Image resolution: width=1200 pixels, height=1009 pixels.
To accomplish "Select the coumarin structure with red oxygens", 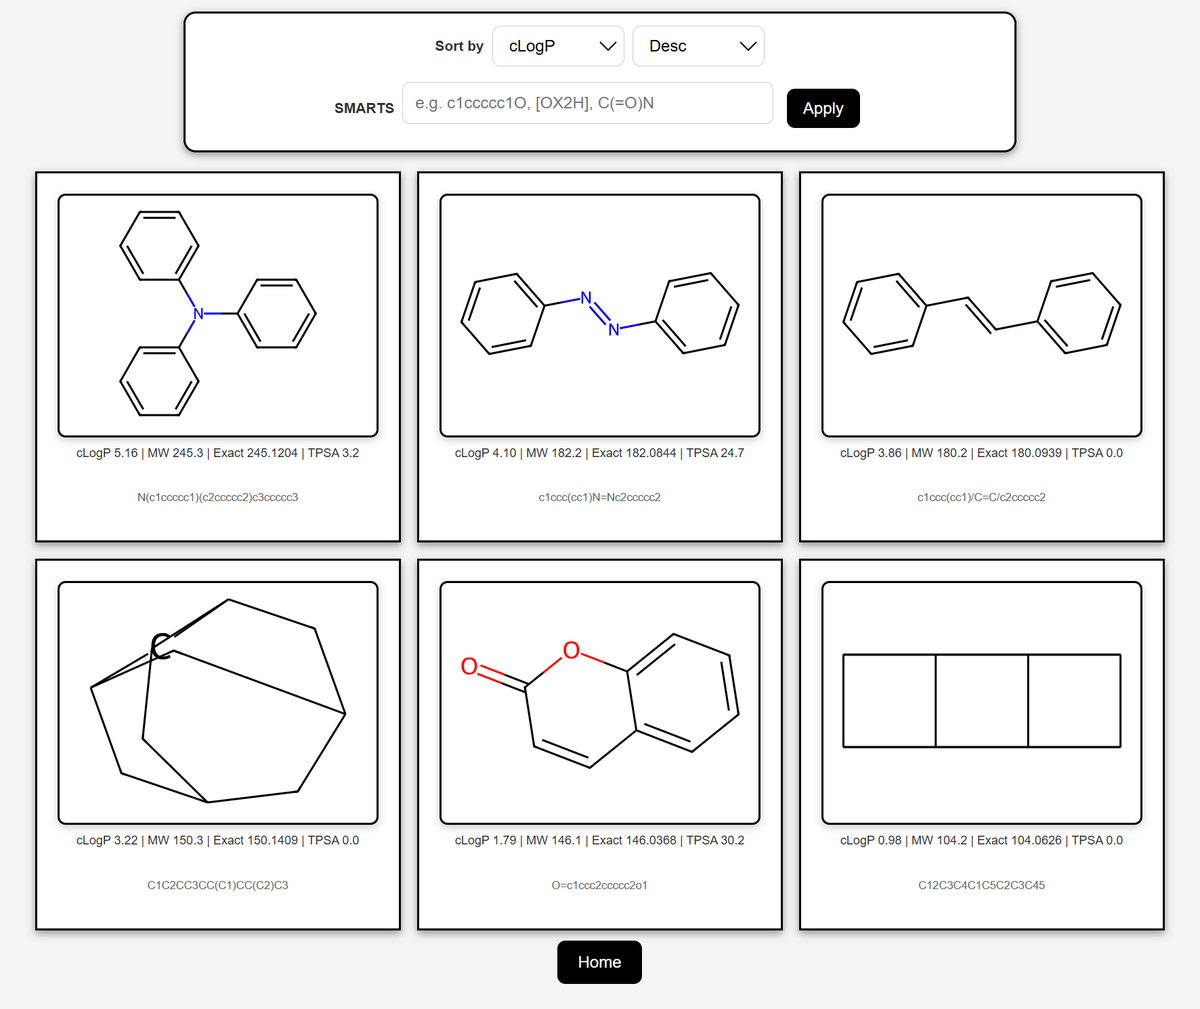I will click(599, 700).
